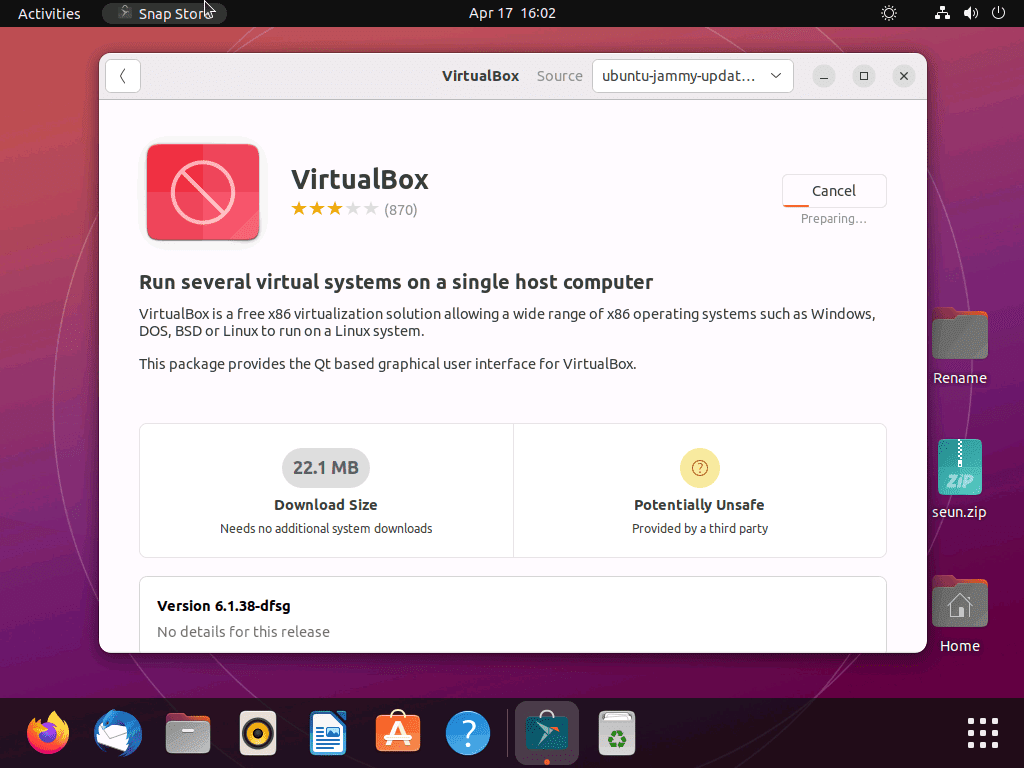Select the seun.zip archive on desktop
This screenshot has height=768, width=1024.
[x=959, y=479]
